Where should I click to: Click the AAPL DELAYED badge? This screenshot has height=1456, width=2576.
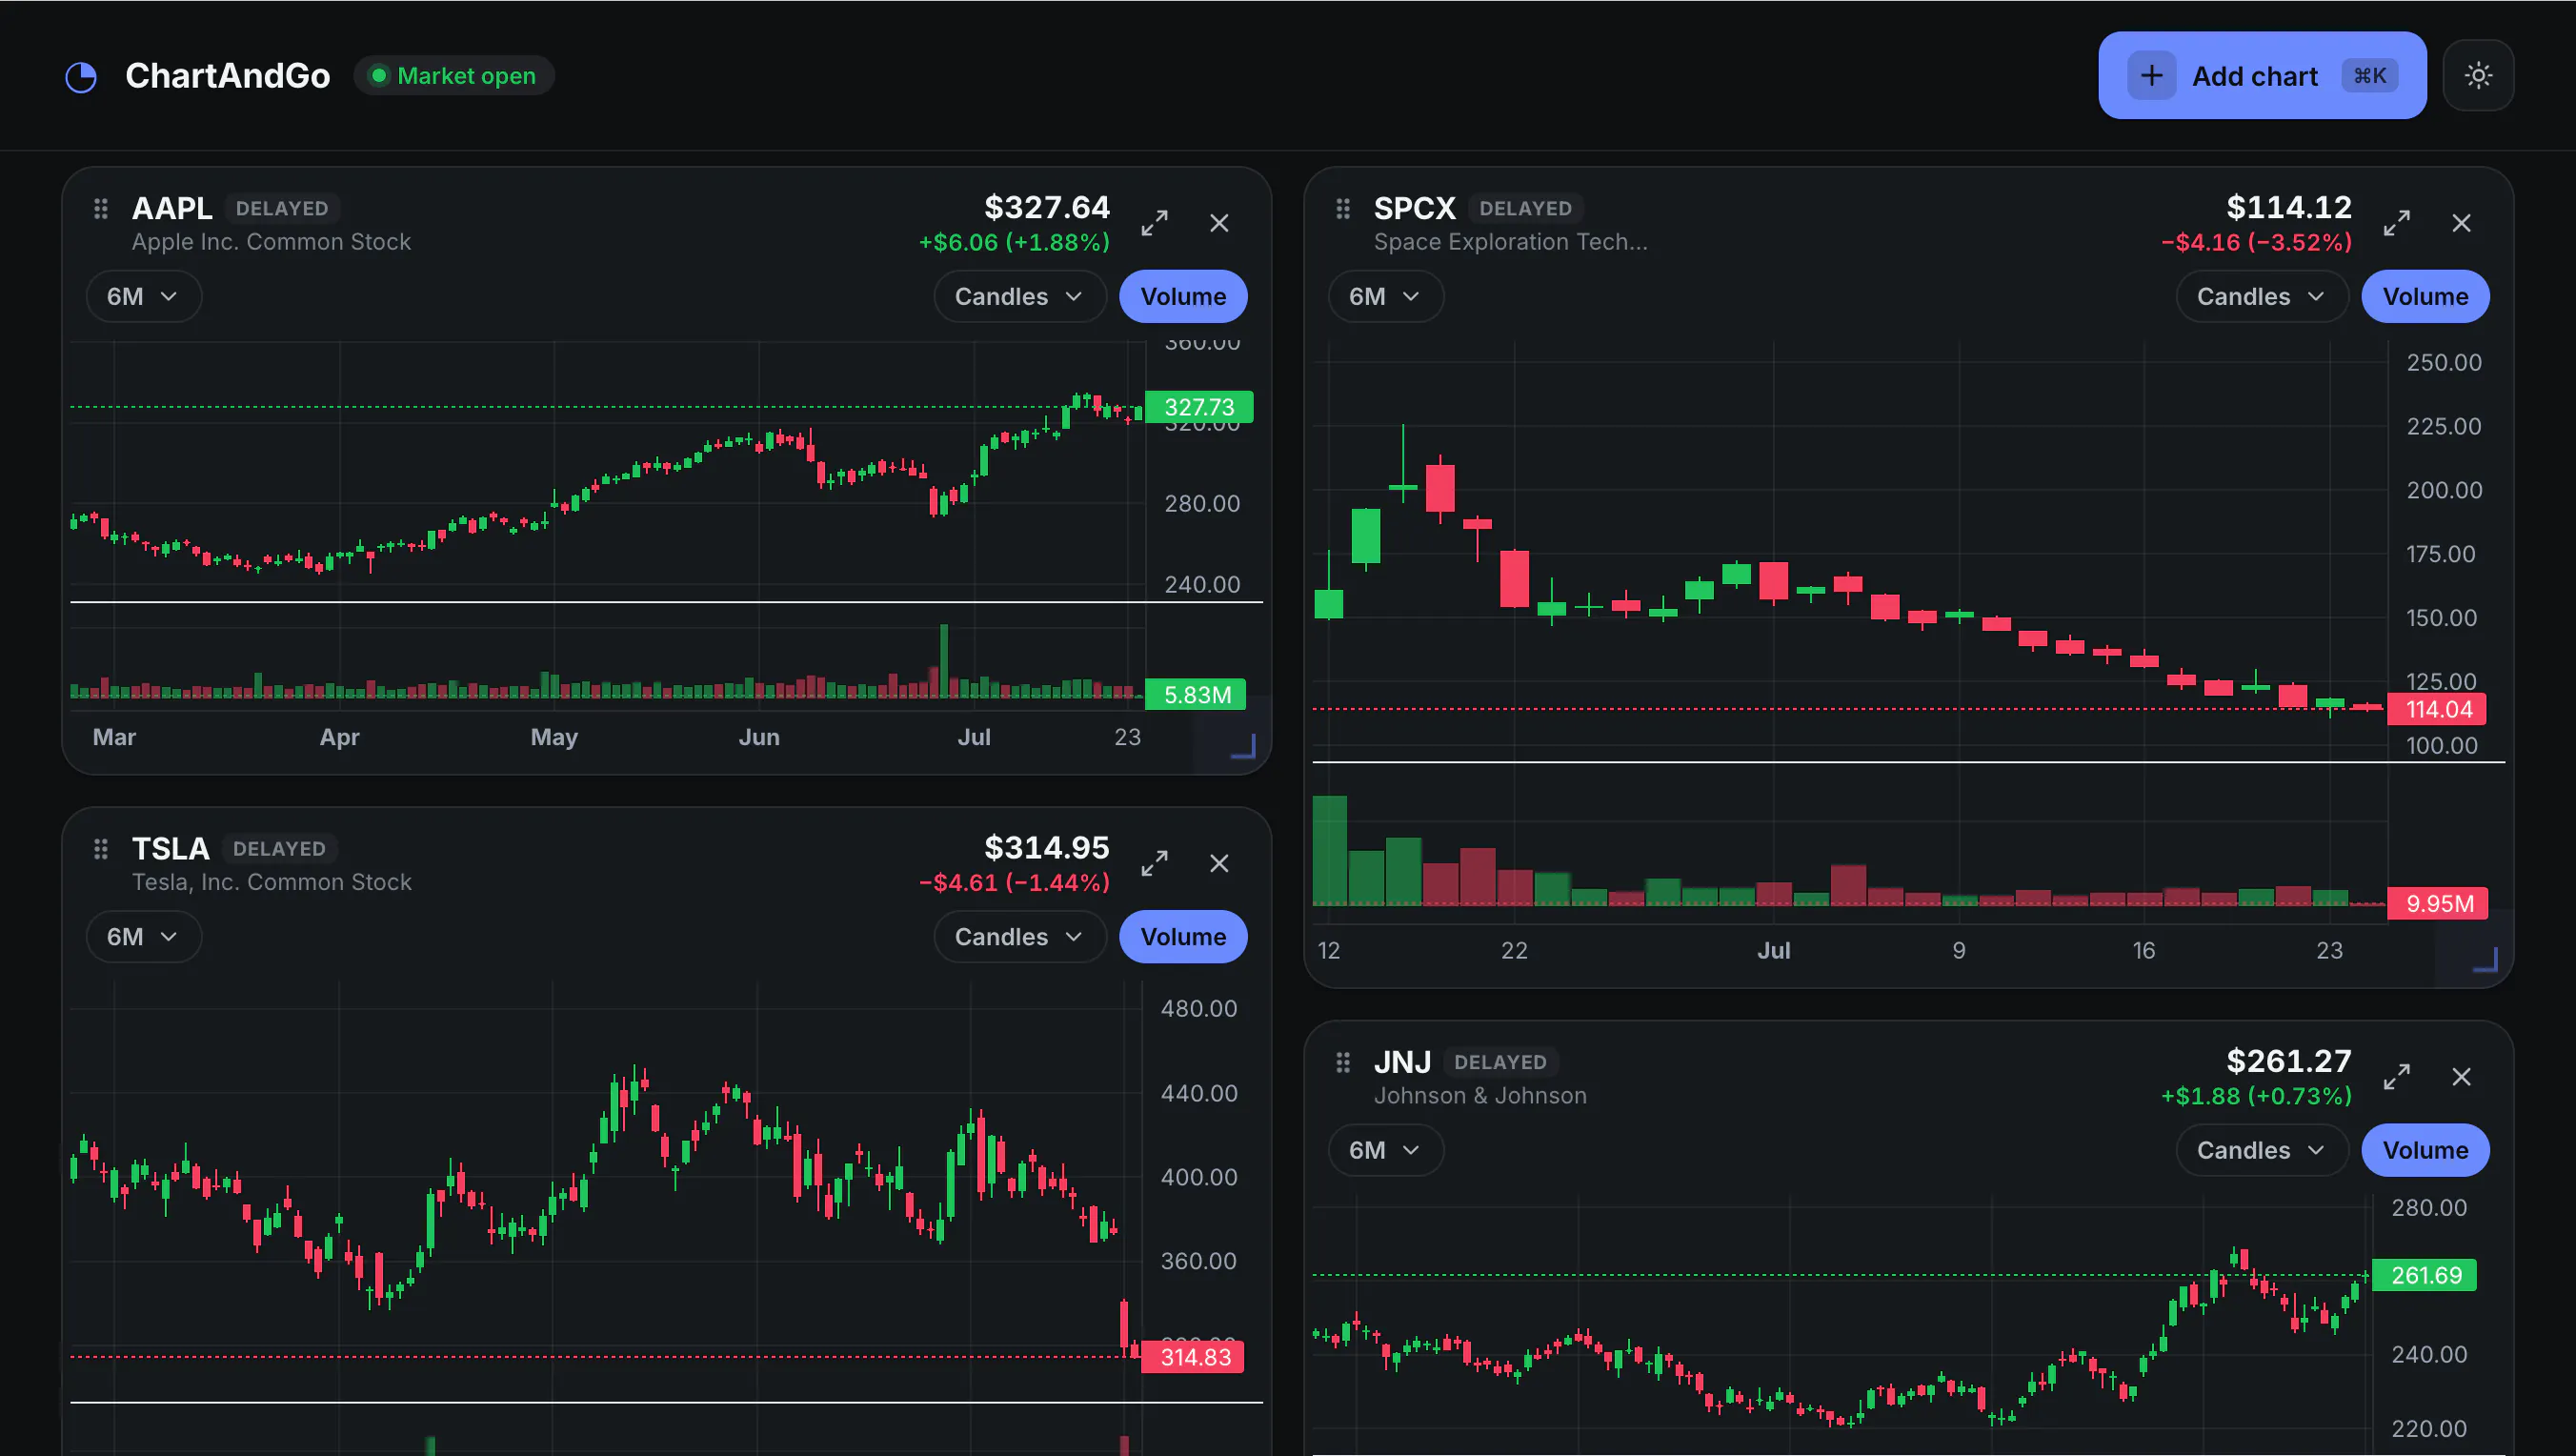click(282, 208)
